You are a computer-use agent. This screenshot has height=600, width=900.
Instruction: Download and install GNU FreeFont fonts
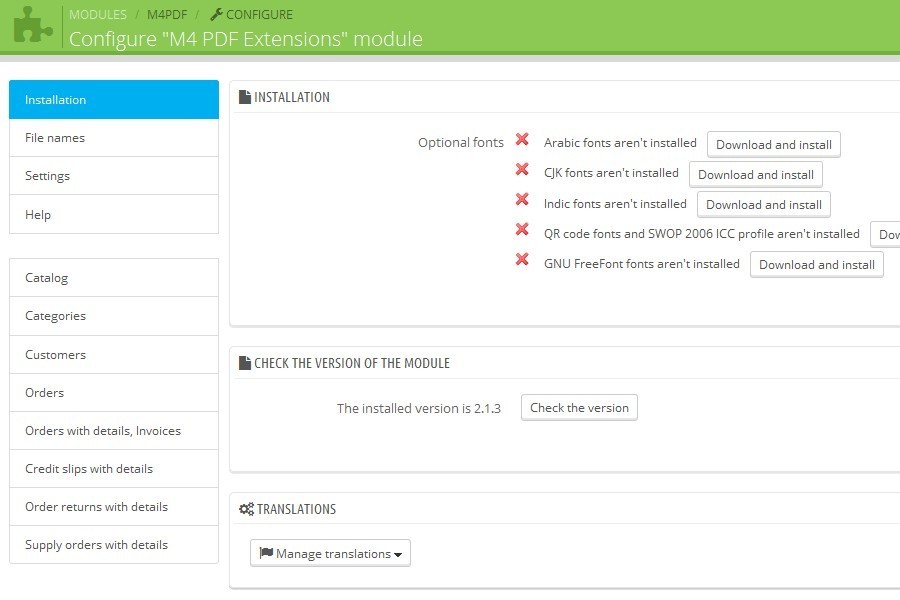[817, 265]
